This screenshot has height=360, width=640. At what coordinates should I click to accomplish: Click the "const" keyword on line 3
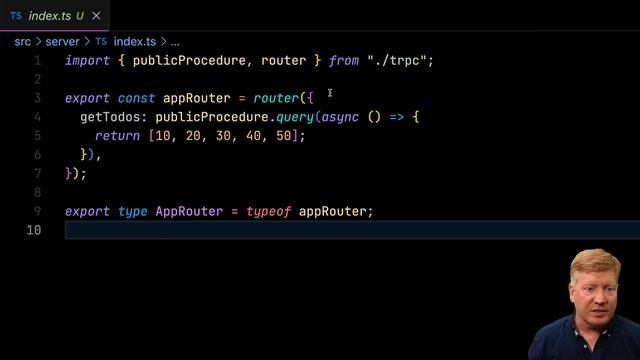pos(136,98)
